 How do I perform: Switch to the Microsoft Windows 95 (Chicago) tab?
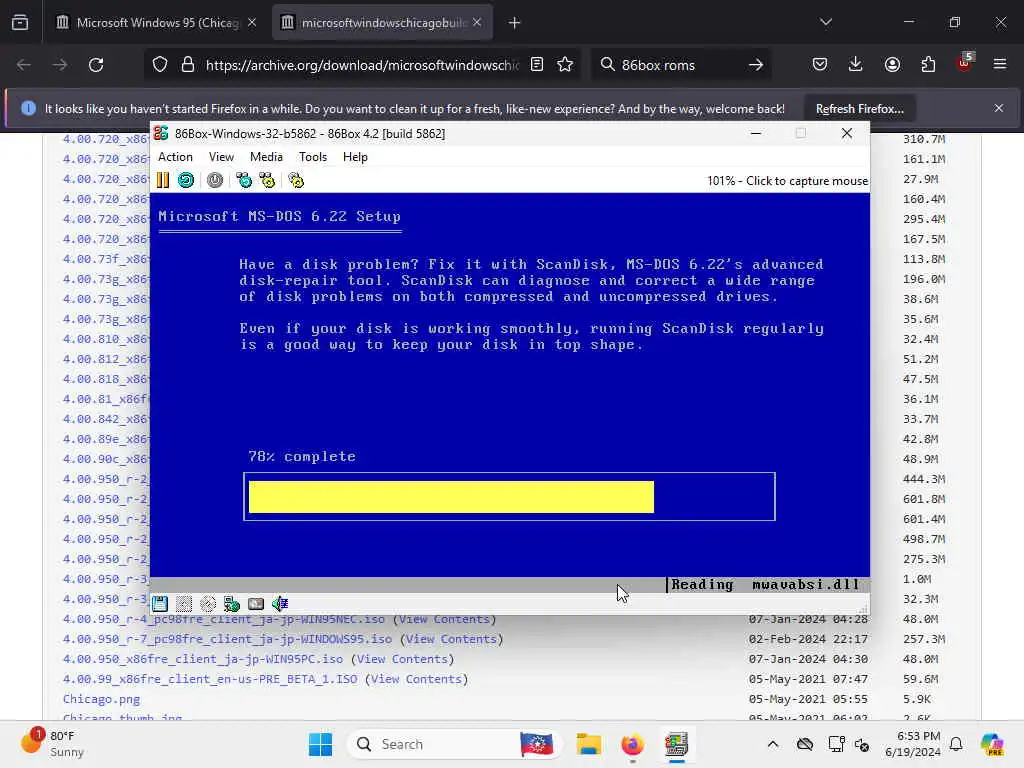click(x=157, y=23)
